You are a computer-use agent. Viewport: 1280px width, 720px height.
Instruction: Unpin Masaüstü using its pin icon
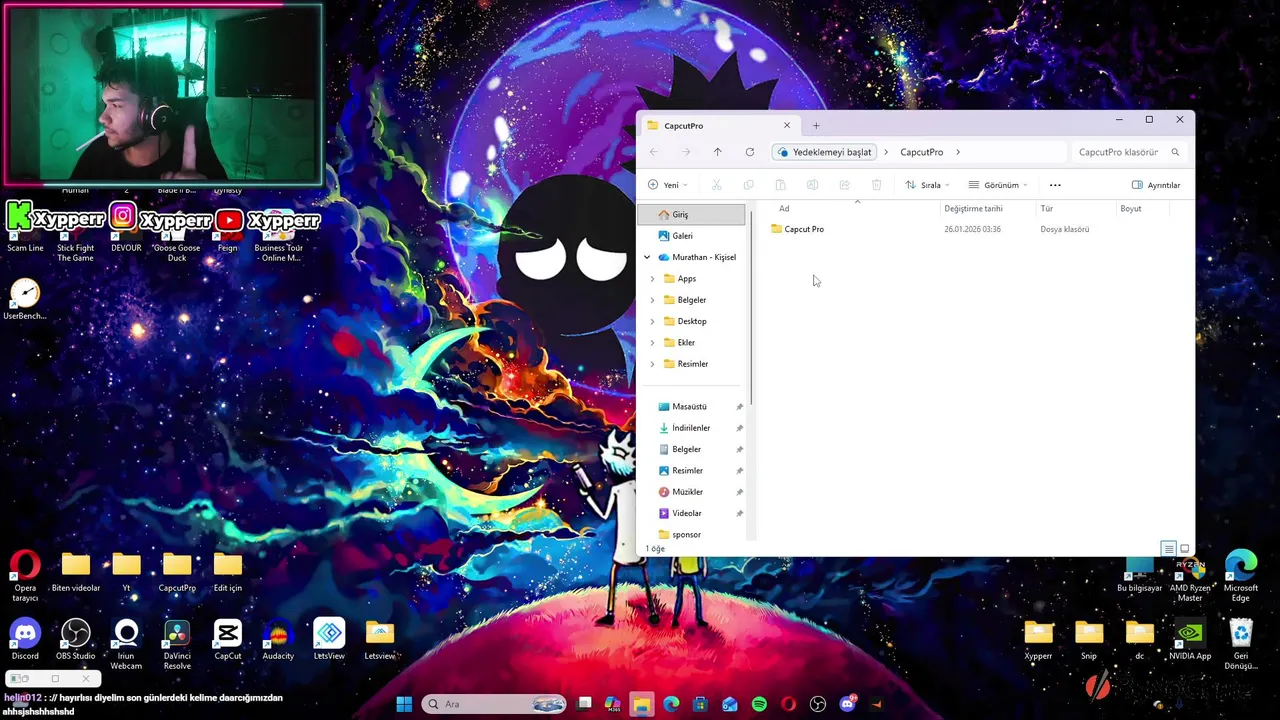point(739,407)
